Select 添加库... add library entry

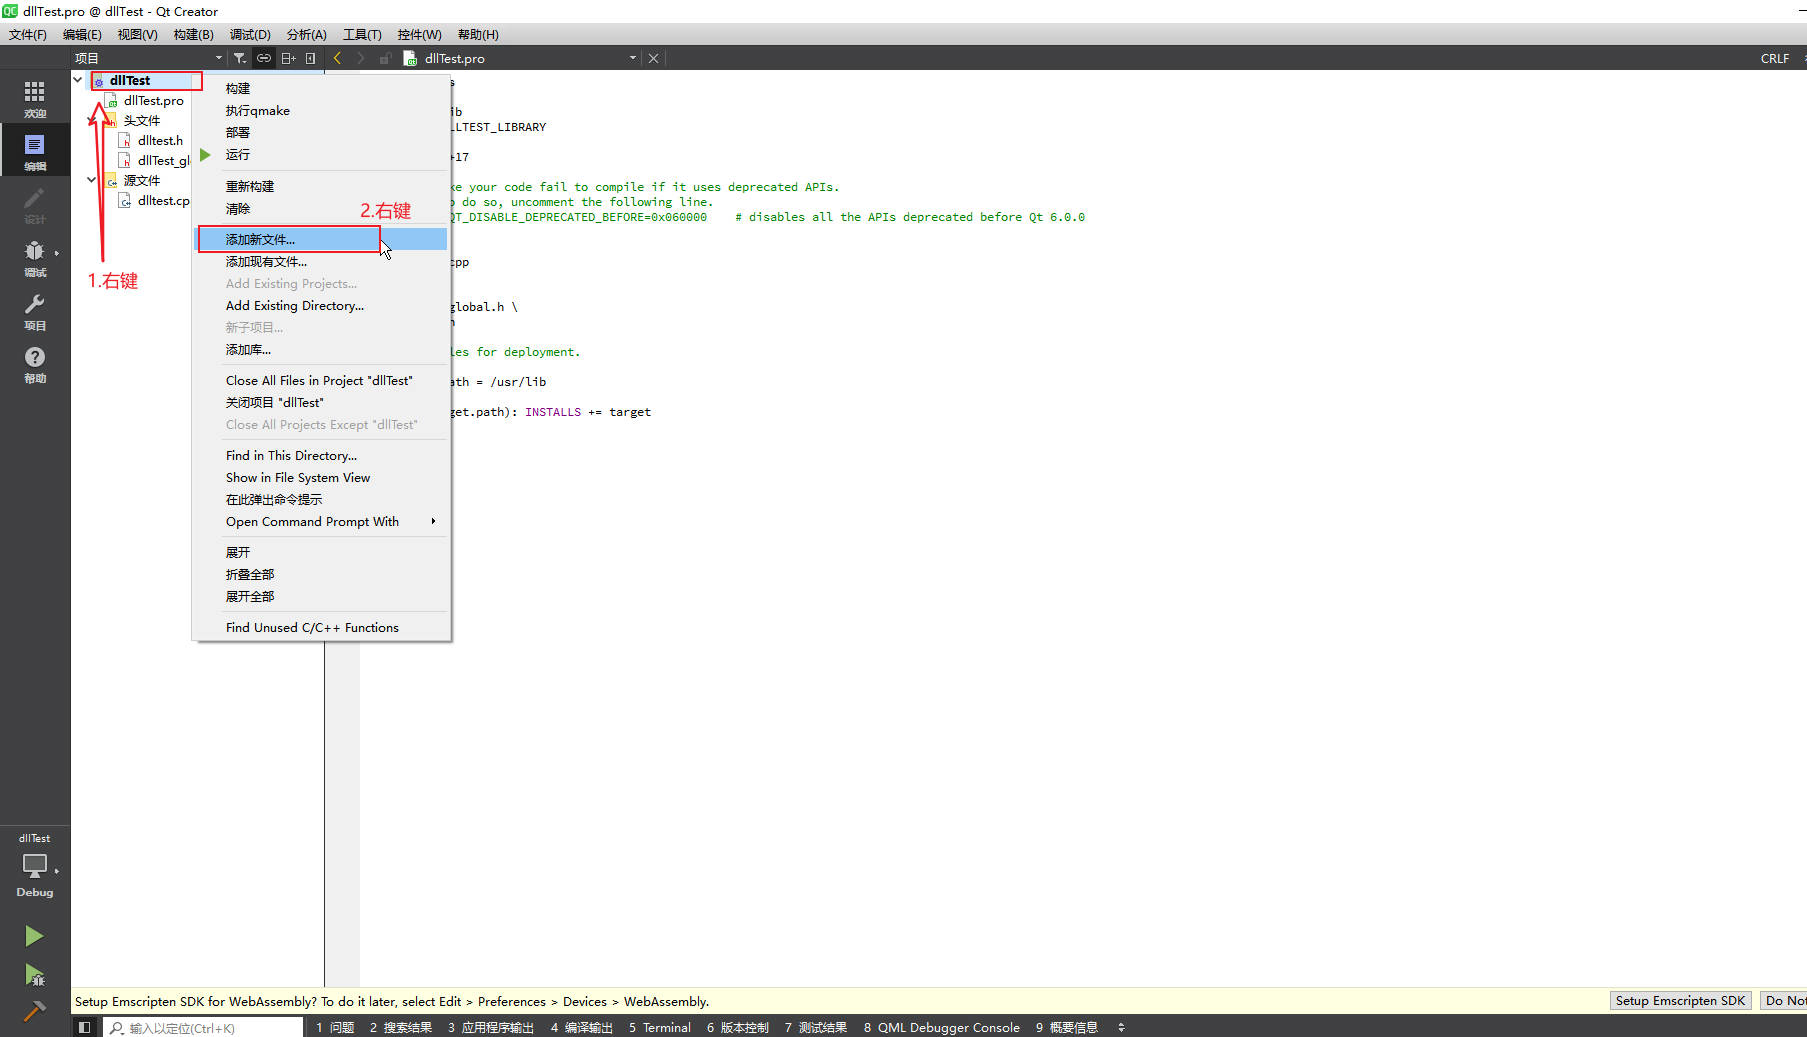(320, 349)
